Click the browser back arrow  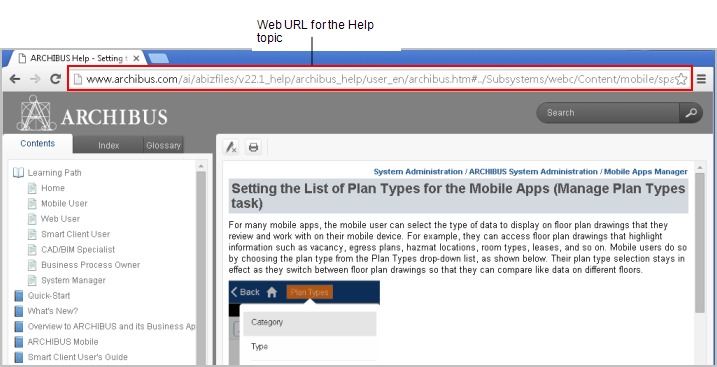coord(15,79)
